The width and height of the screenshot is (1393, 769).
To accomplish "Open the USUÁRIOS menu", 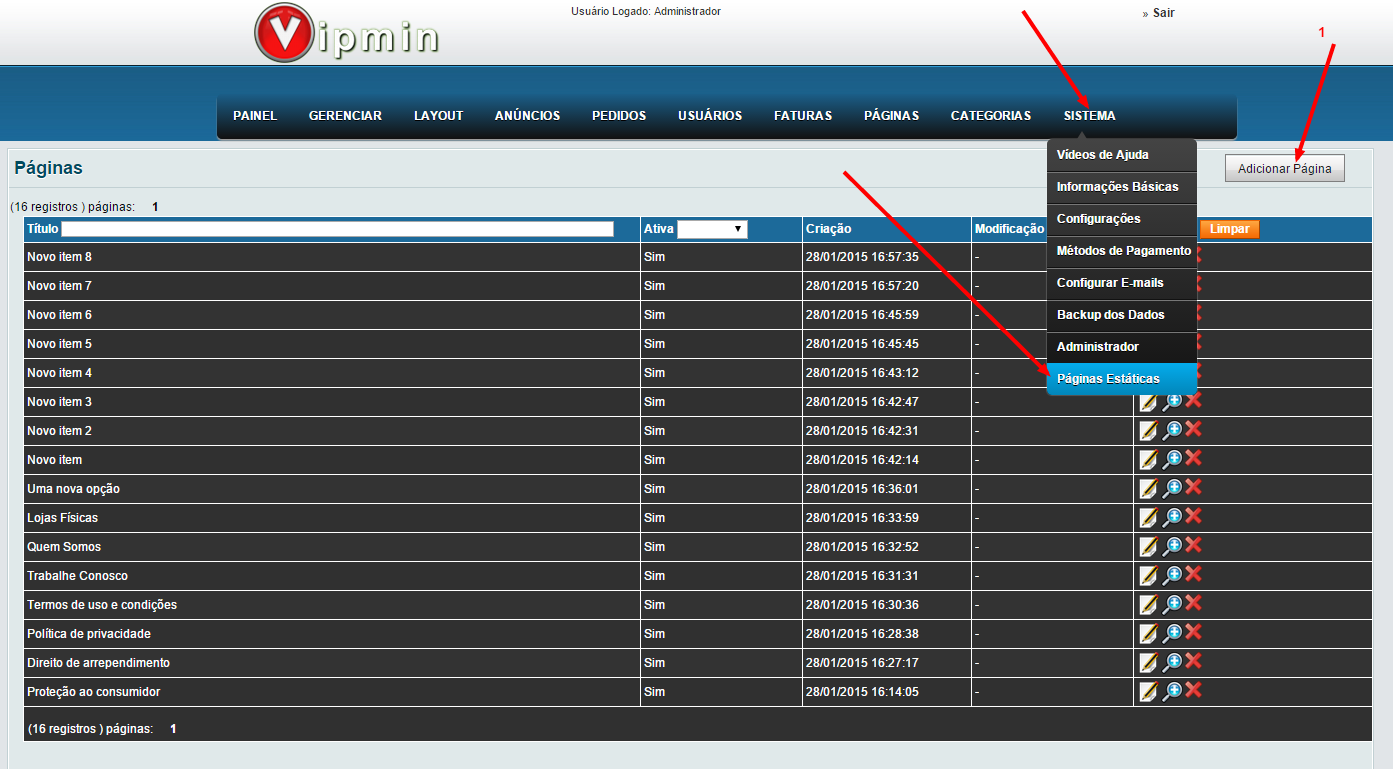I will point(710,116).
